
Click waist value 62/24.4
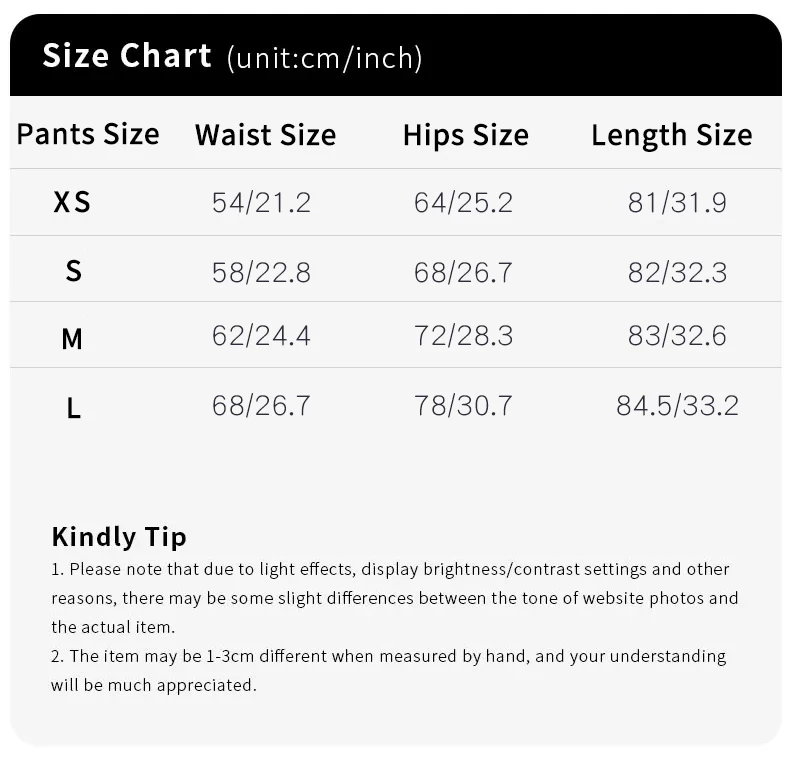pyautogui.click(x=261, y=336)
